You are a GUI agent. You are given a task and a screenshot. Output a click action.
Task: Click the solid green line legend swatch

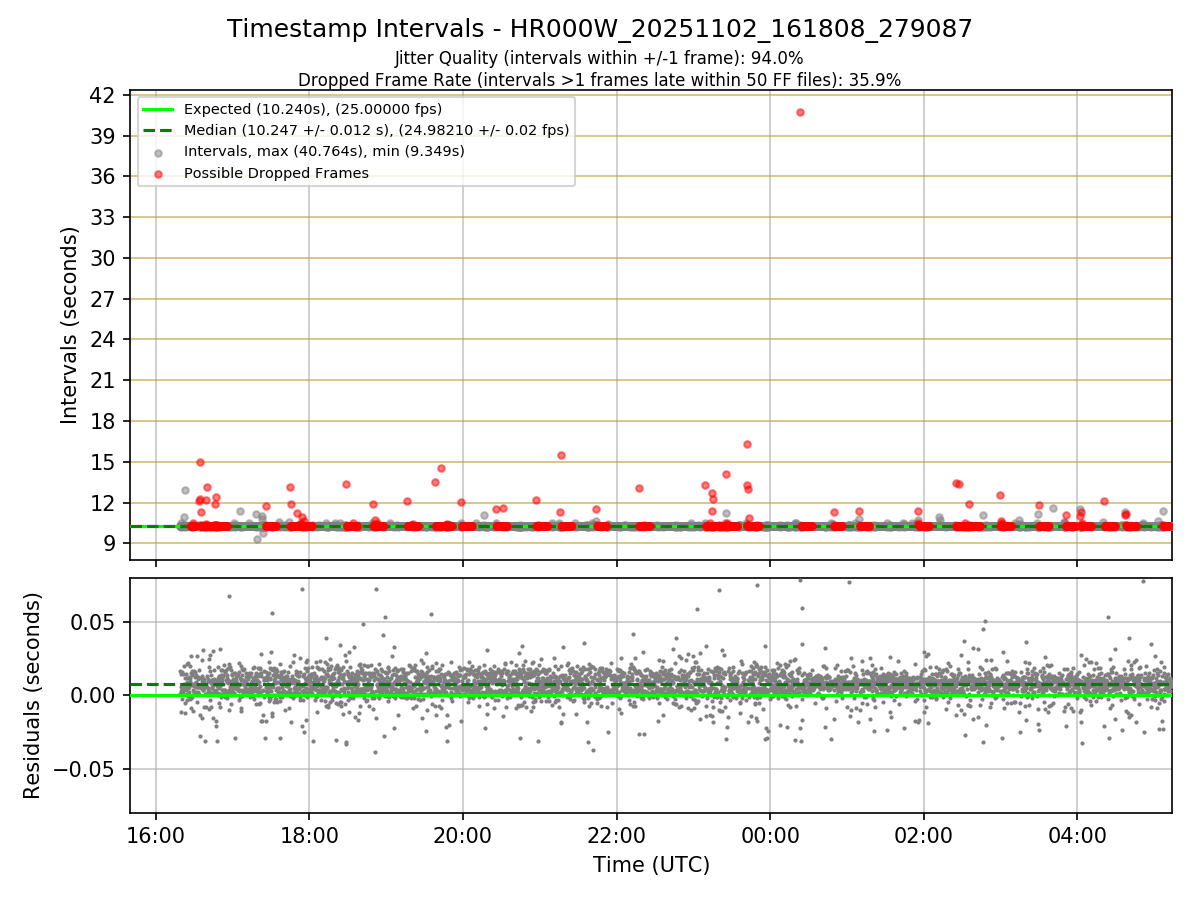[158, 109]
